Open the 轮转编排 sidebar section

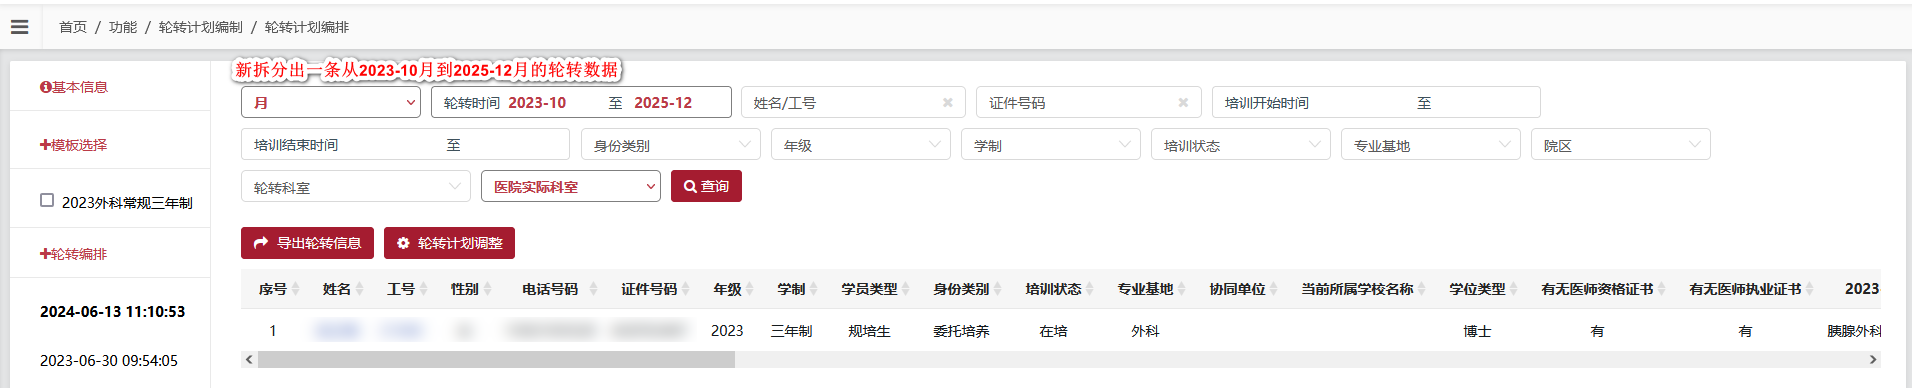pos(73,254)
